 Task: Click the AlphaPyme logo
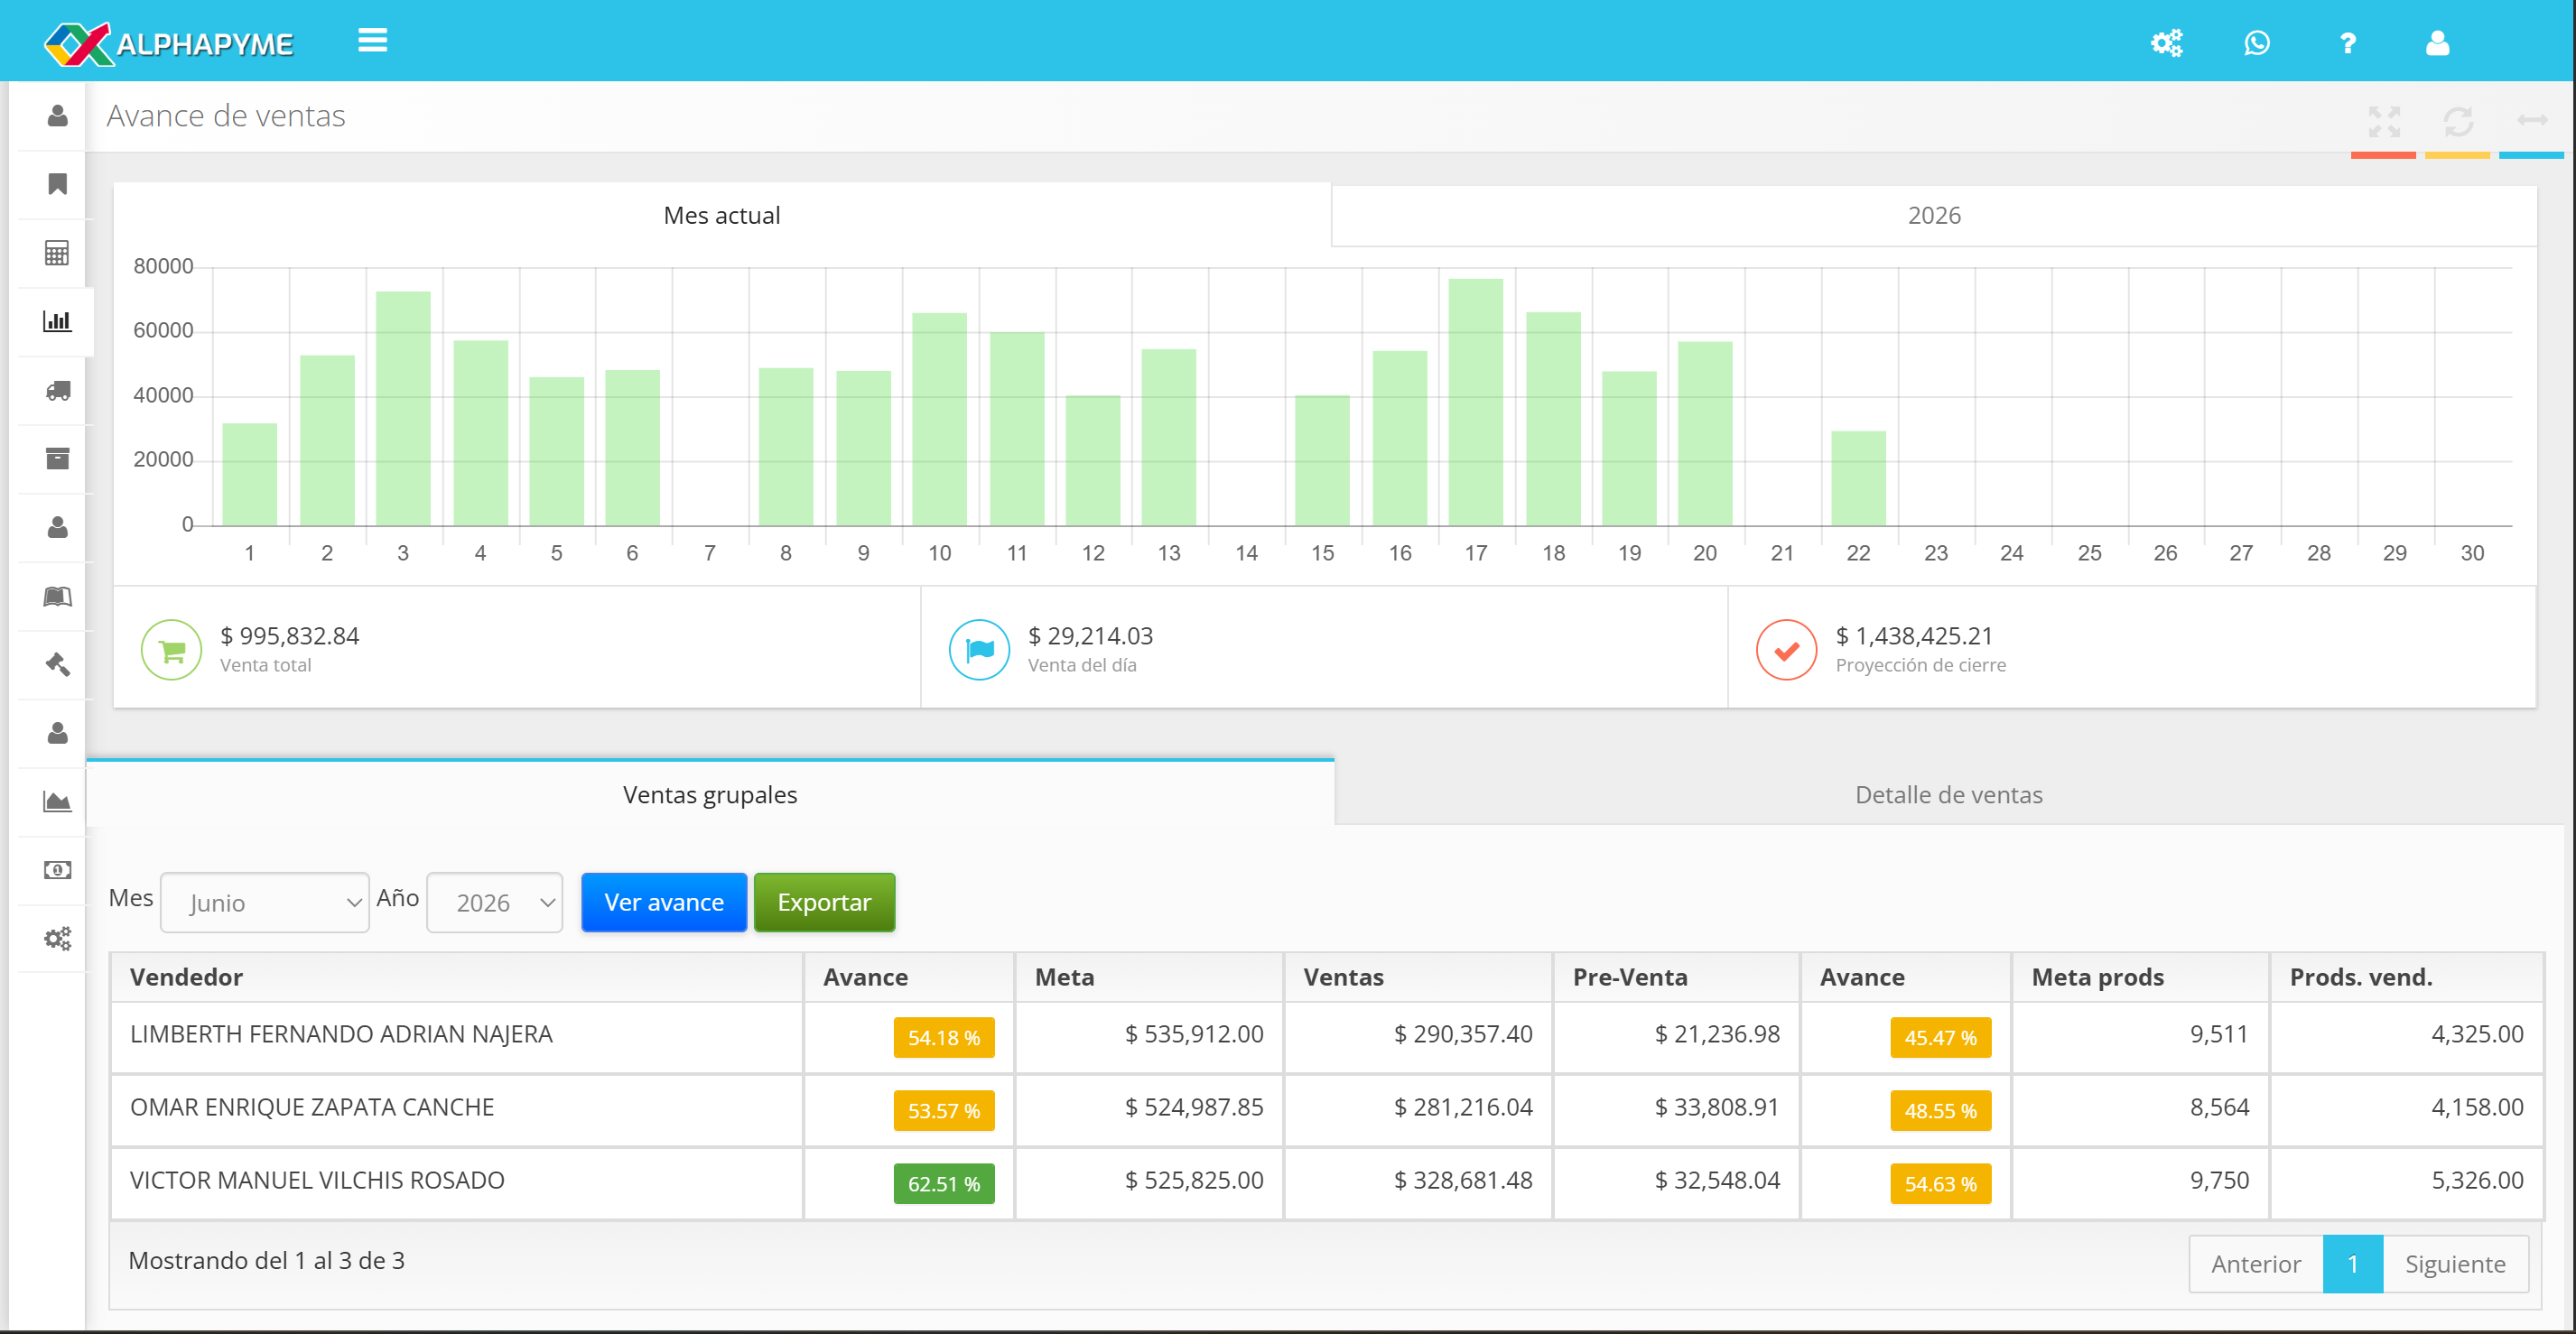(168, 43)
